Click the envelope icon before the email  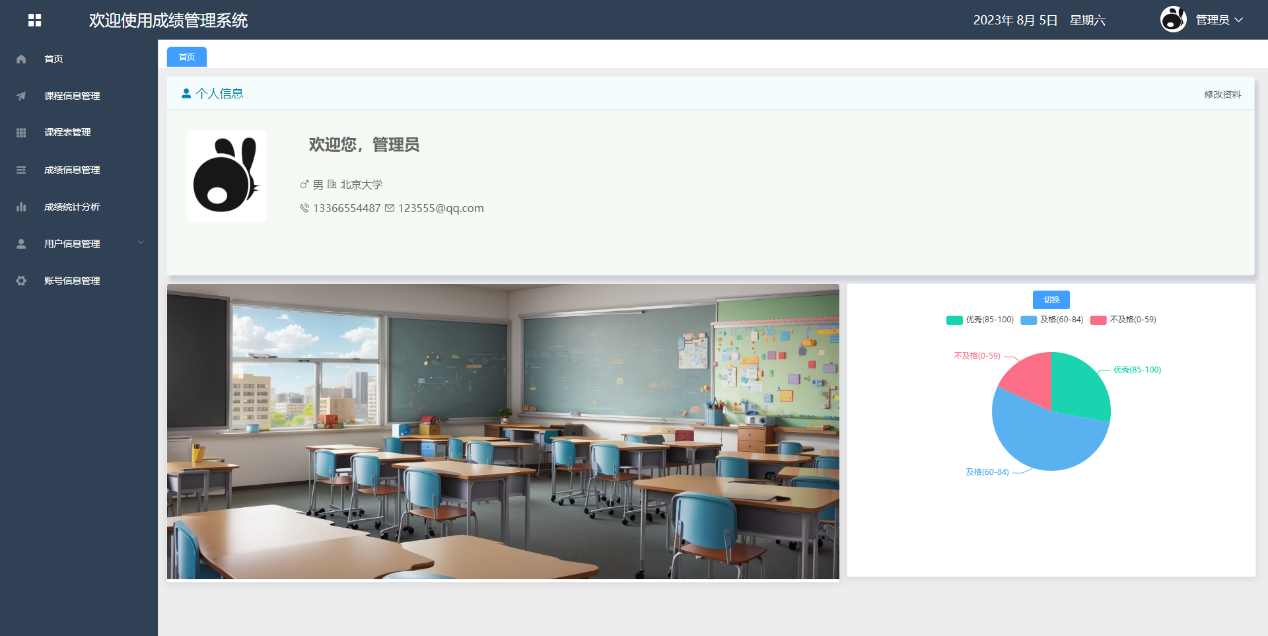390,208
